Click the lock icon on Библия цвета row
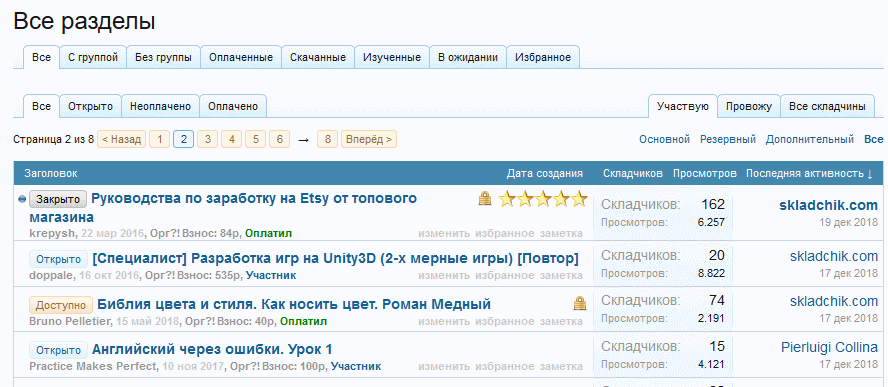888x387 pixels. [579, 304]
